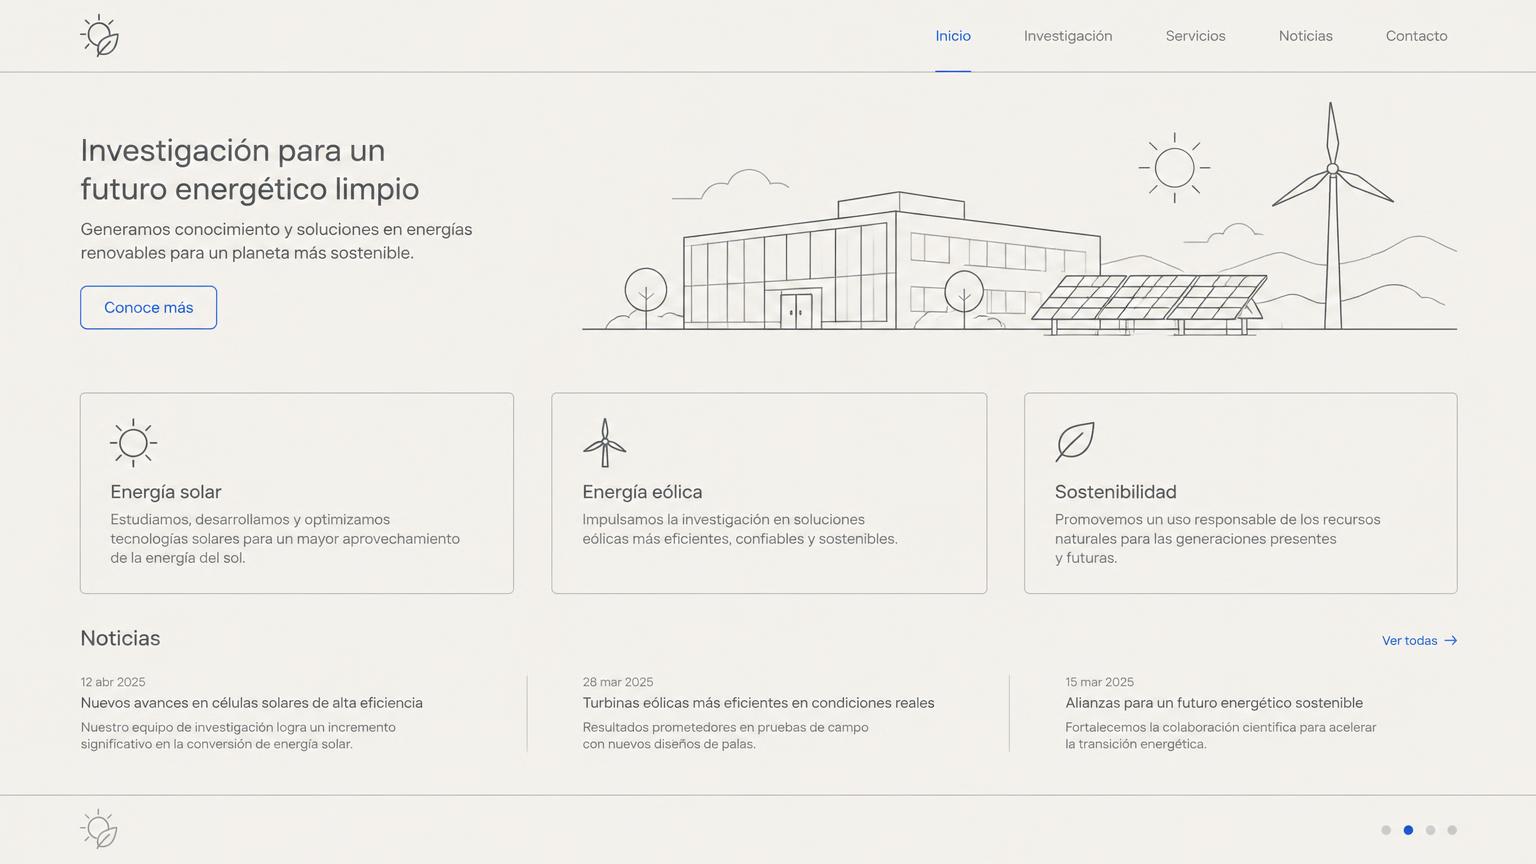Select the Energía solar card title

[x=166, y=492]
